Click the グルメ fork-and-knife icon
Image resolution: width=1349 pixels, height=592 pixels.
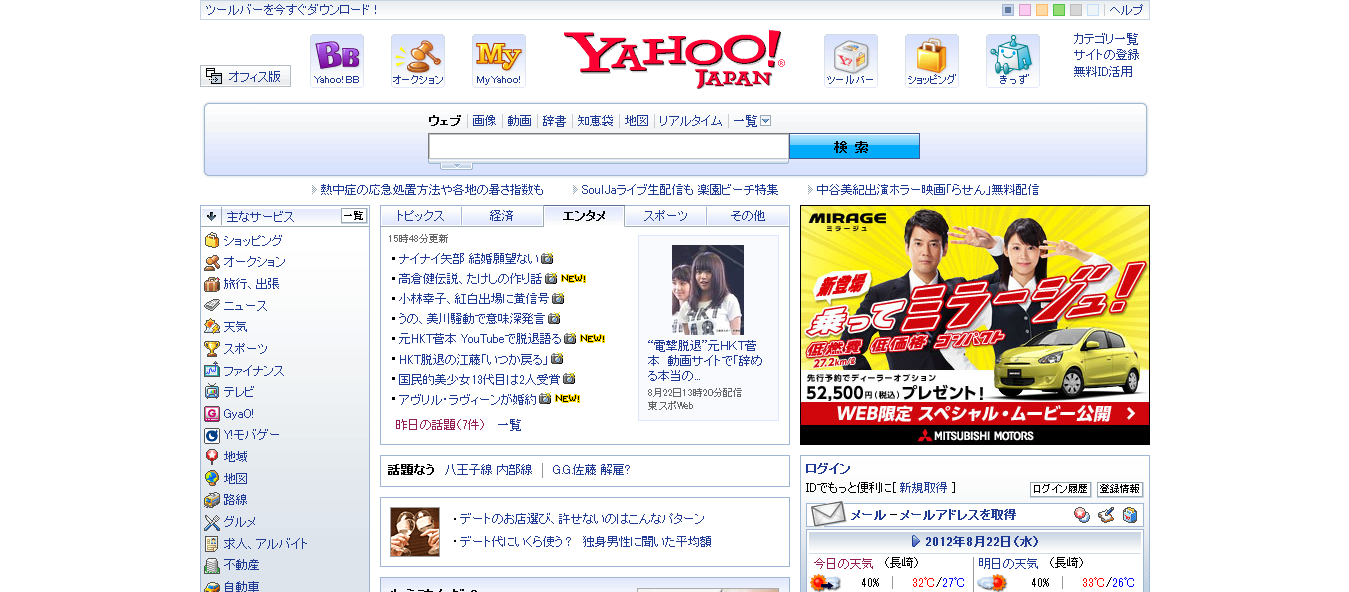(x=212, y=522)
